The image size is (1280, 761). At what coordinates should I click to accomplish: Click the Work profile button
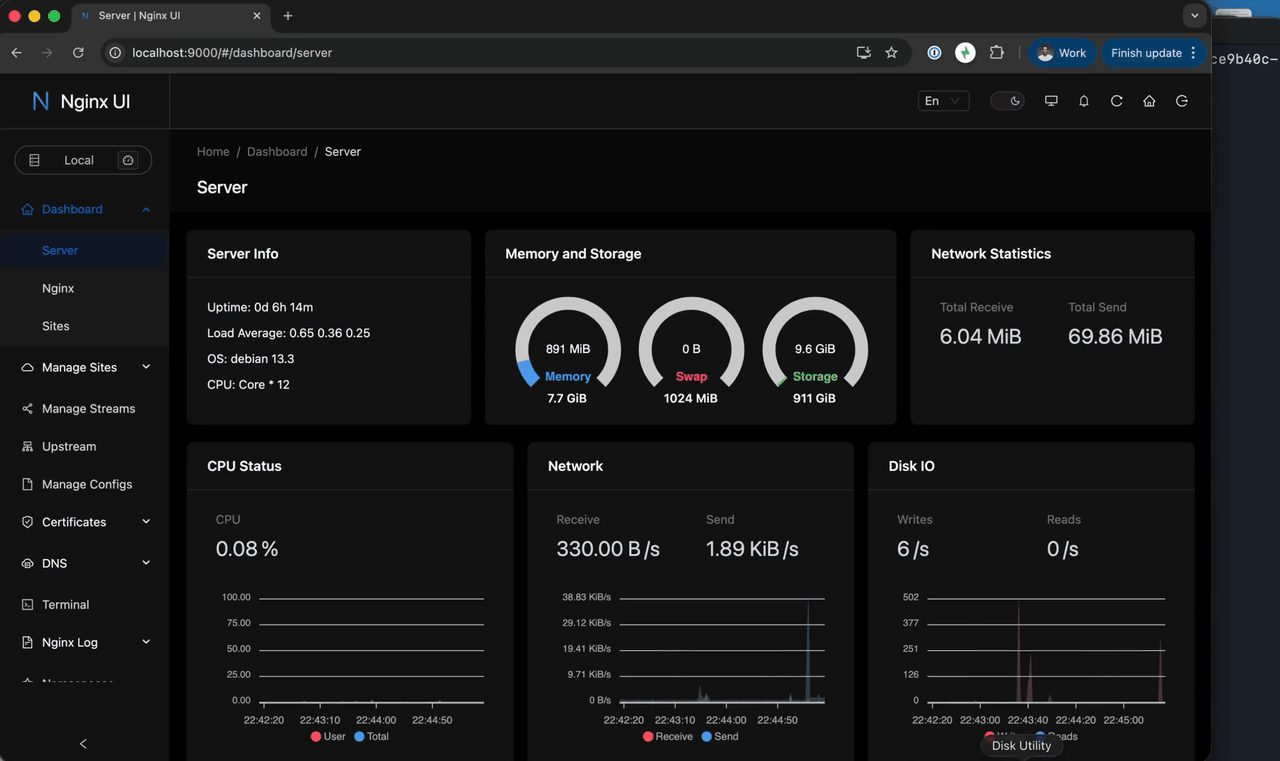tap(1062, 53)
